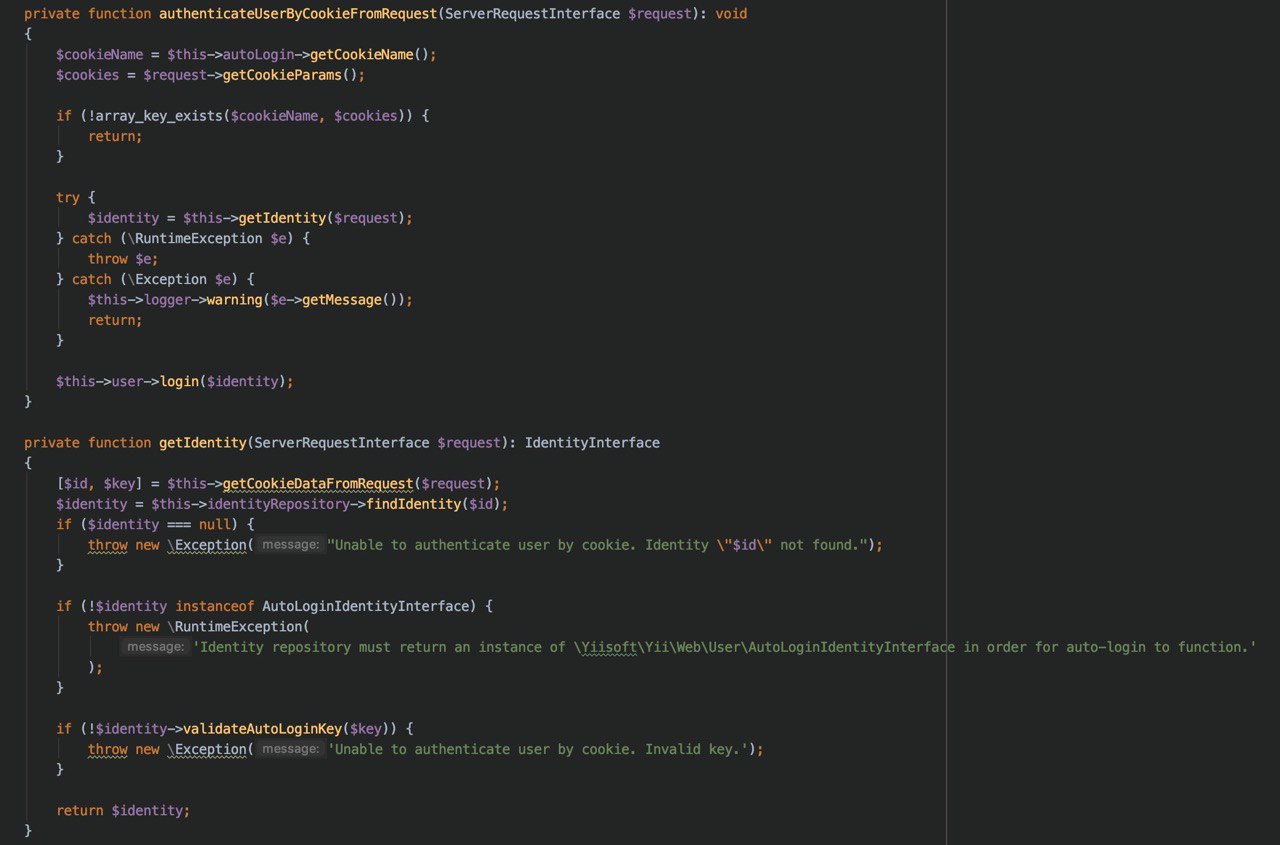Click the IdentityInterface return type

[x=592, y=443]
